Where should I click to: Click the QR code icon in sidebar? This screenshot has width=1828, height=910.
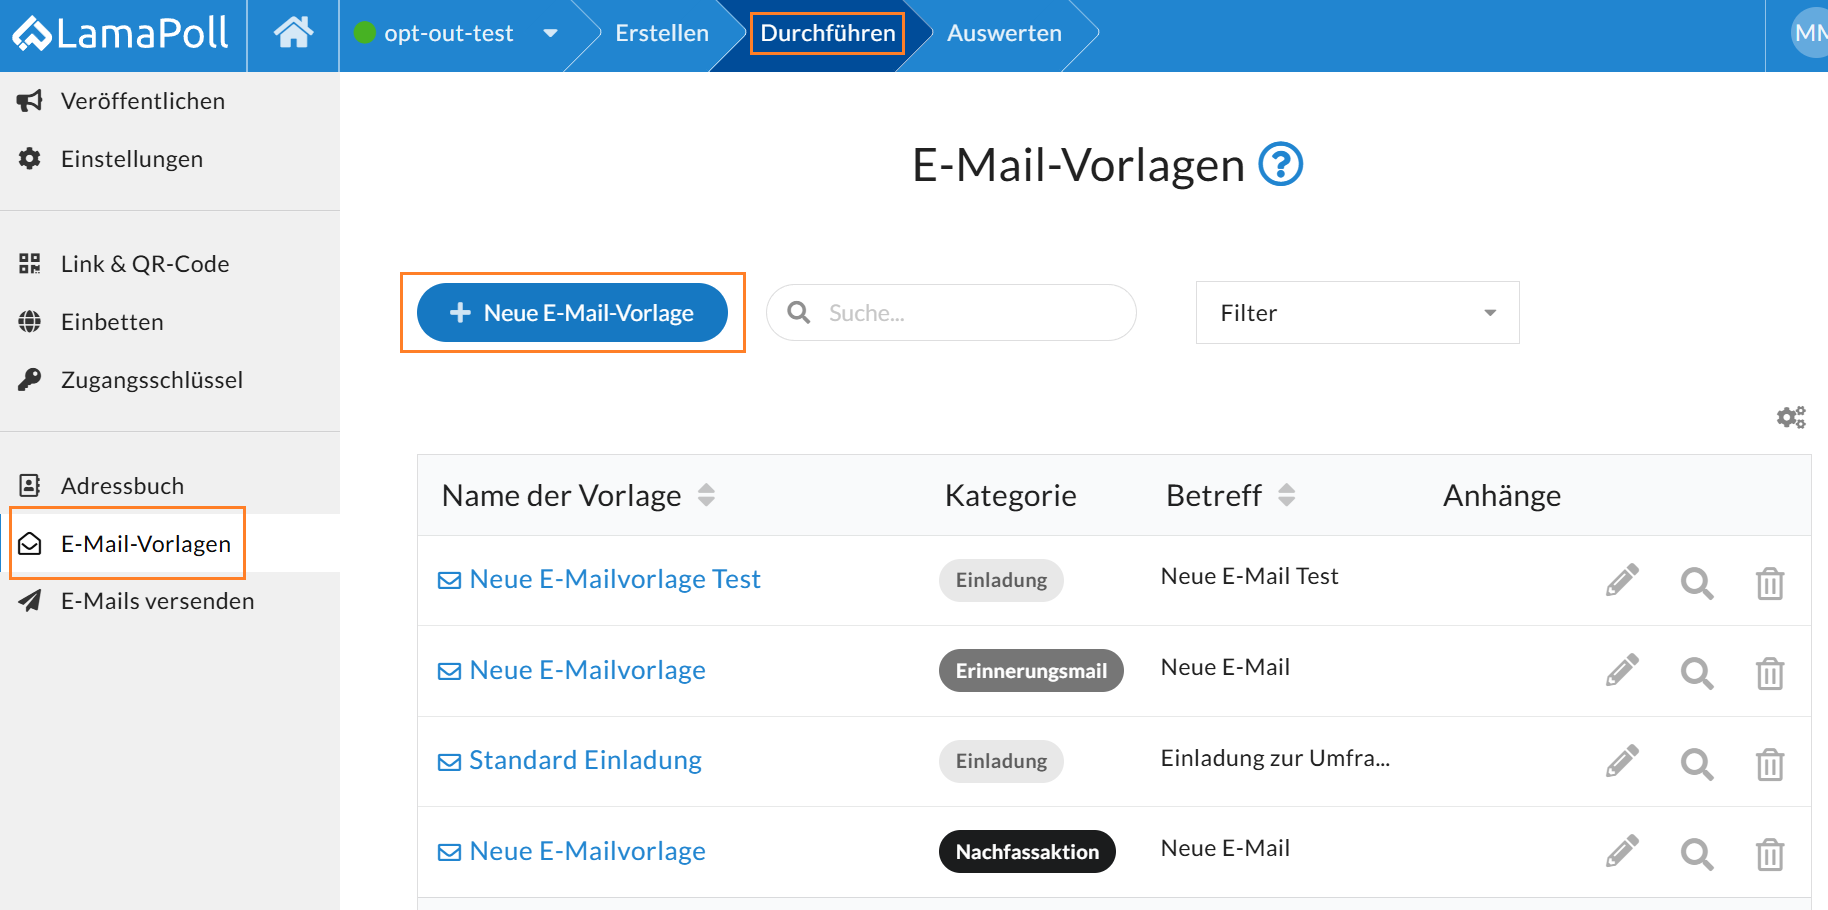click(x=30, y=264)
